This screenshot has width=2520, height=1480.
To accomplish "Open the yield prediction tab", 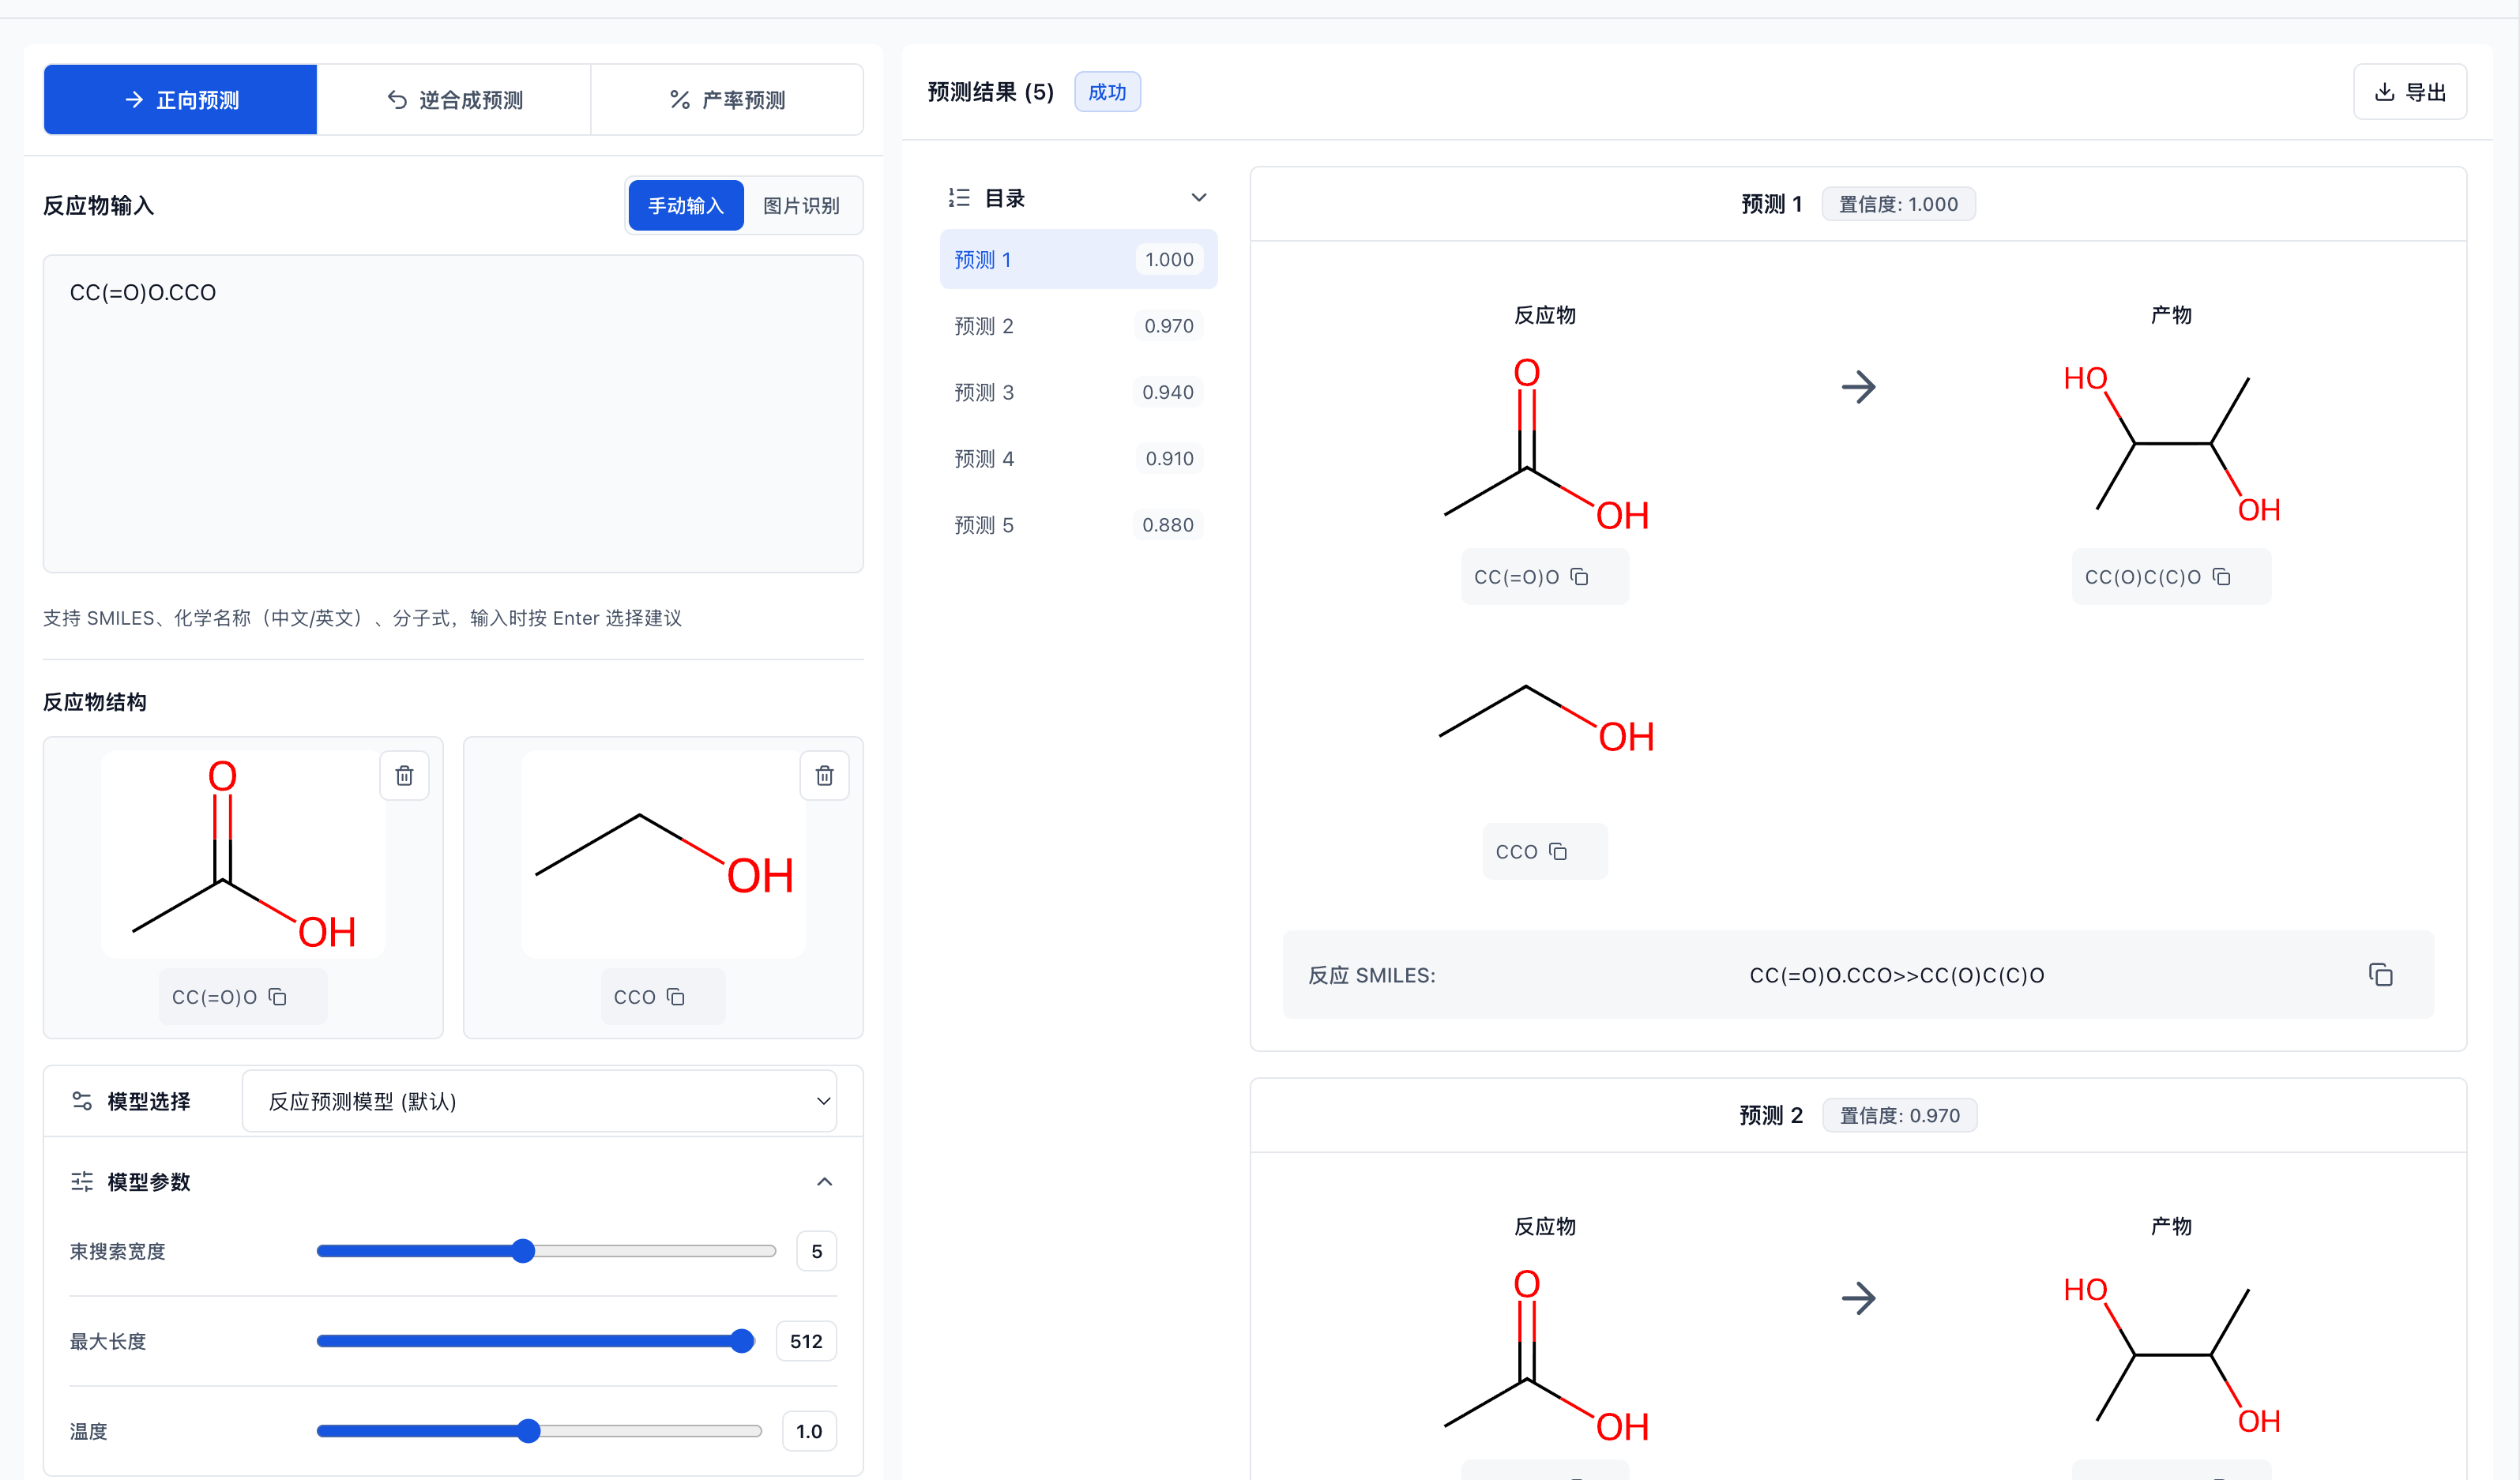I will point(727,100).
